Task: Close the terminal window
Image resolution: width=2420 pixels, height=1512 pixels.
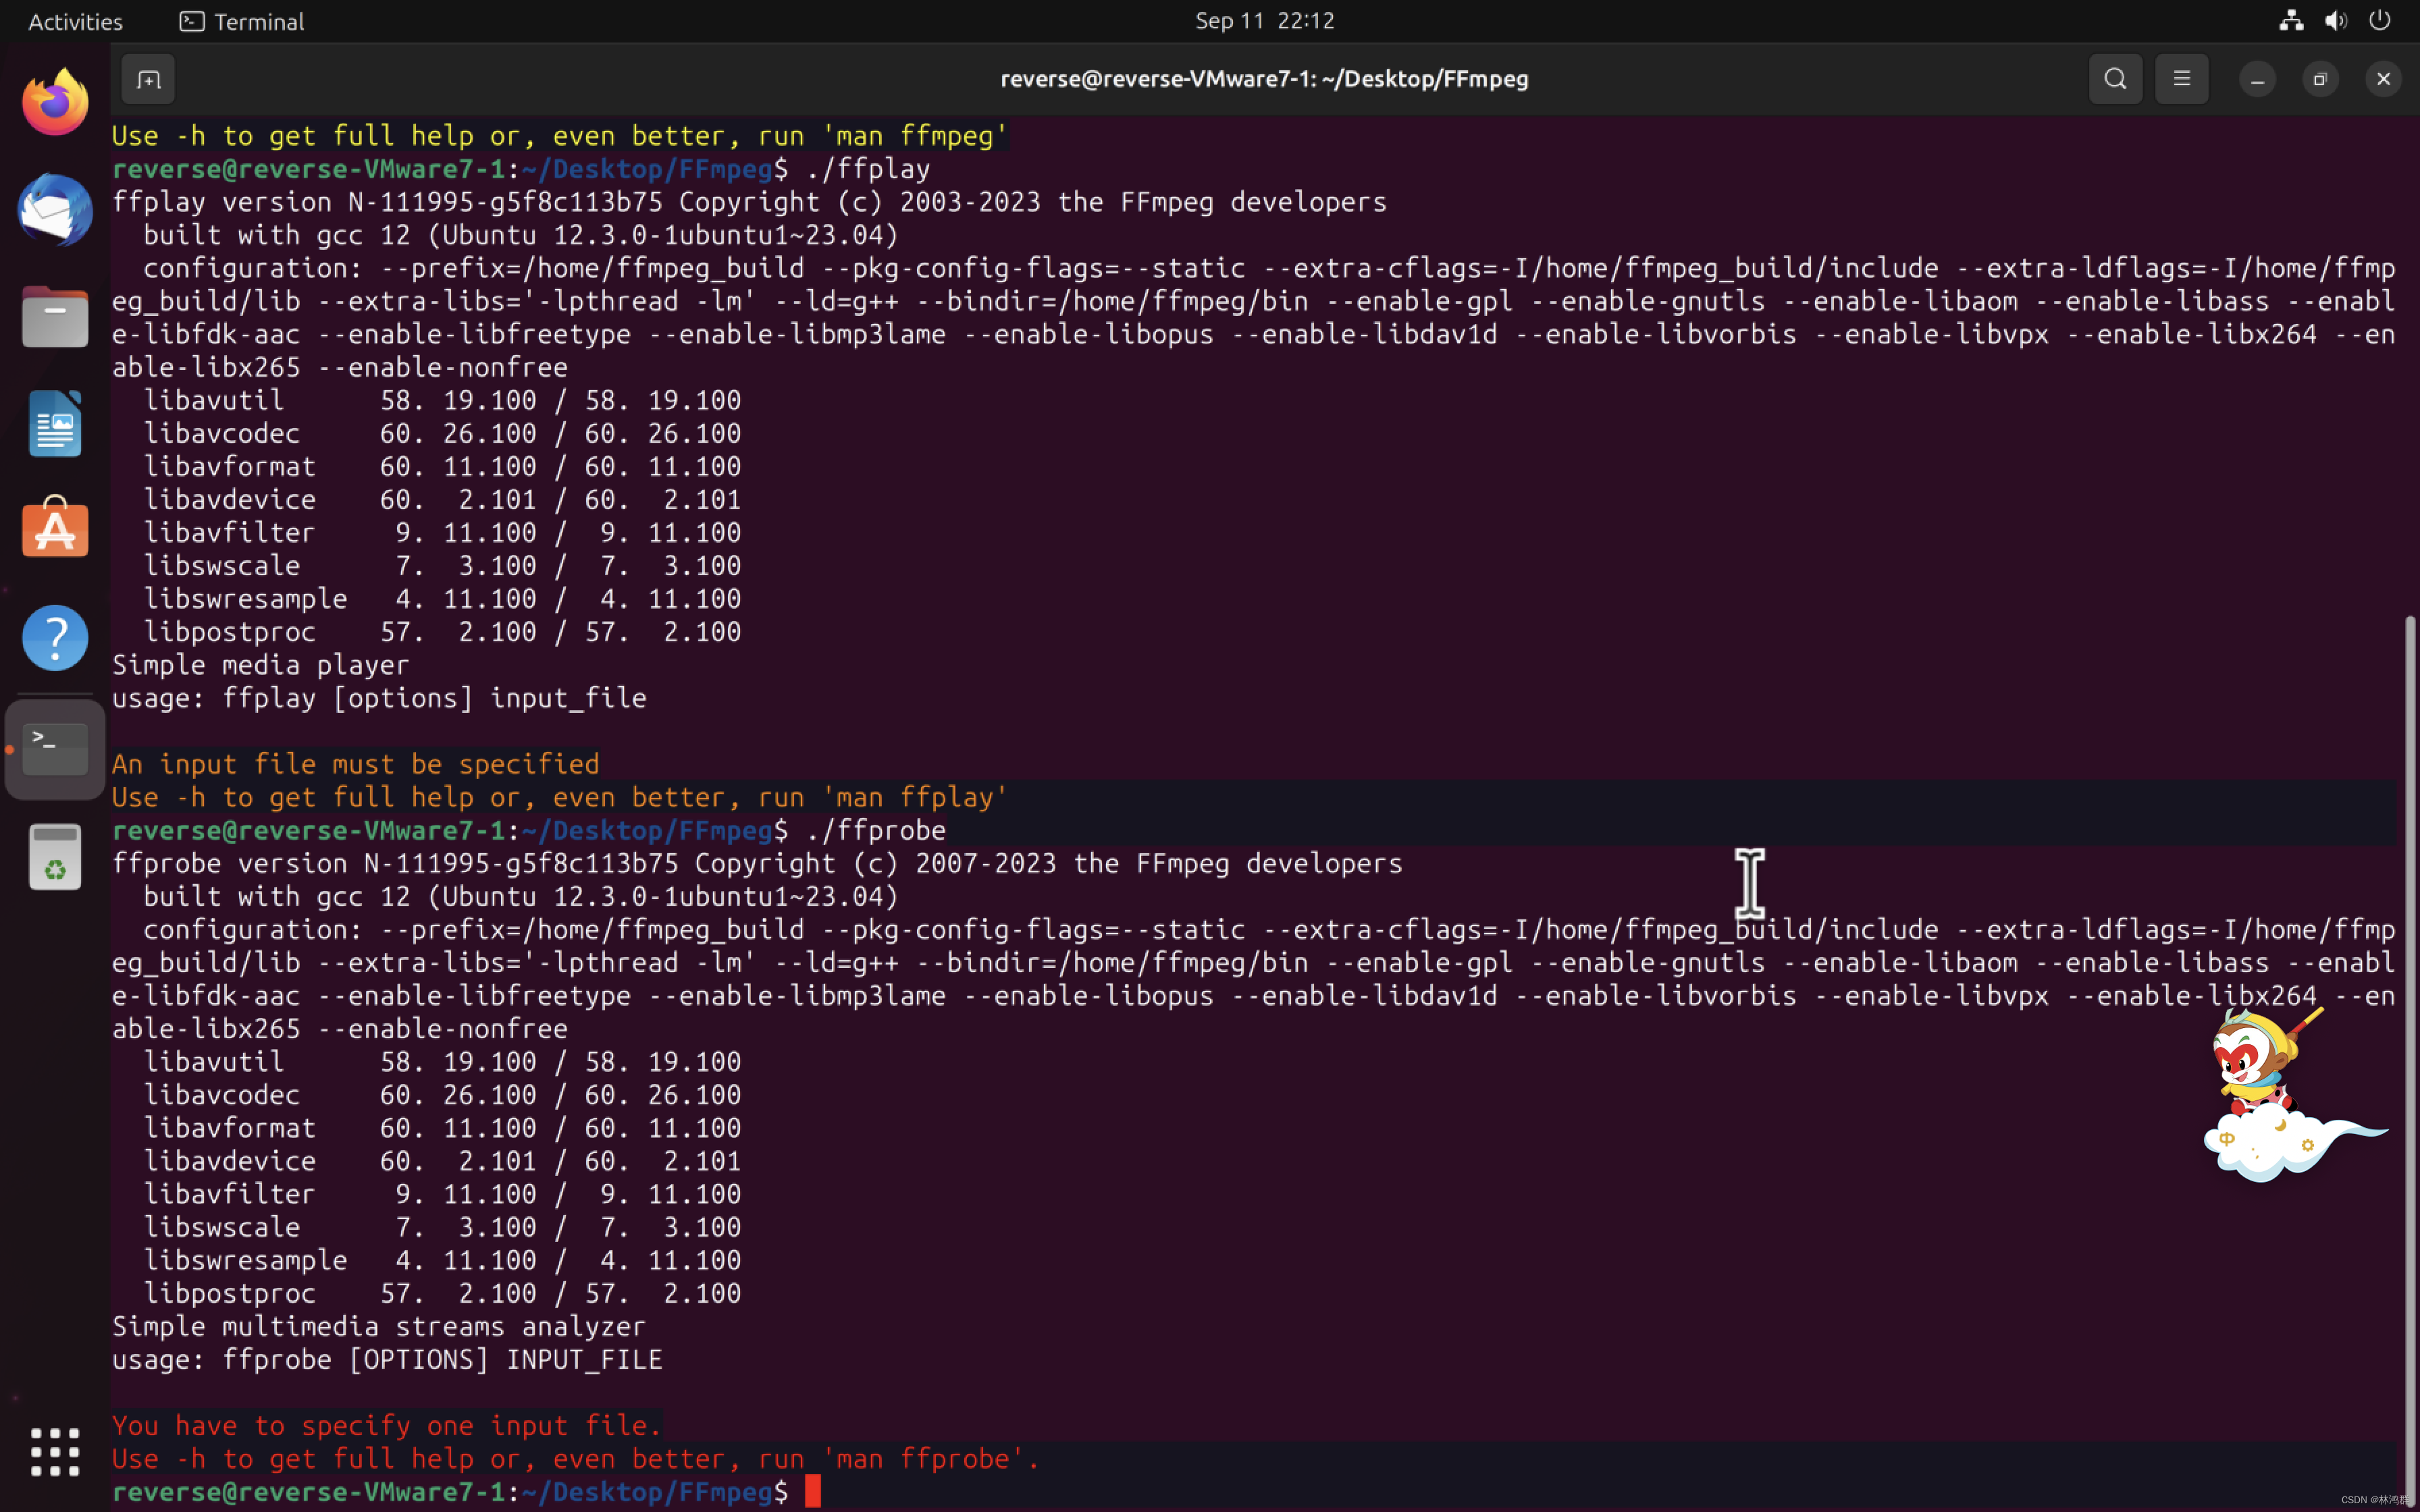Action: [x=2384, y=79]
